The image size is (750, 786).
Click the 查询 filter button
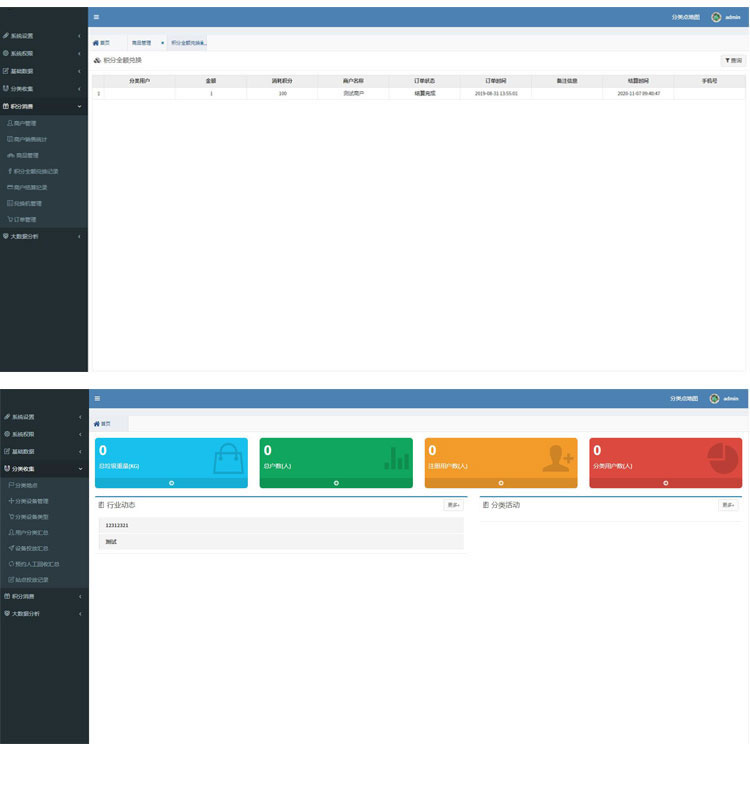(733, 61)
